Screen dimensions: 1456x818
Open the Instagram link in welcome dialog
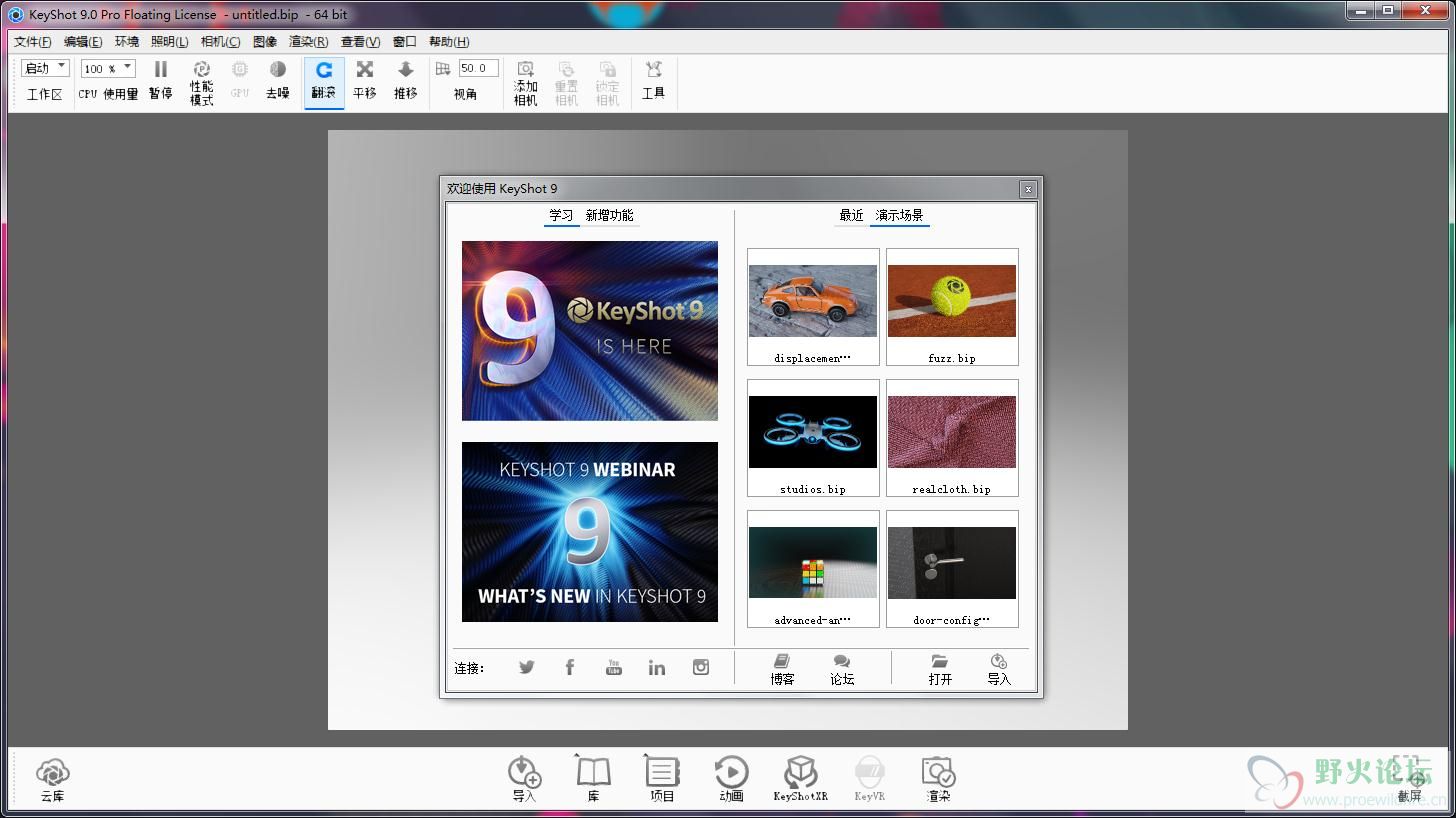701,667
